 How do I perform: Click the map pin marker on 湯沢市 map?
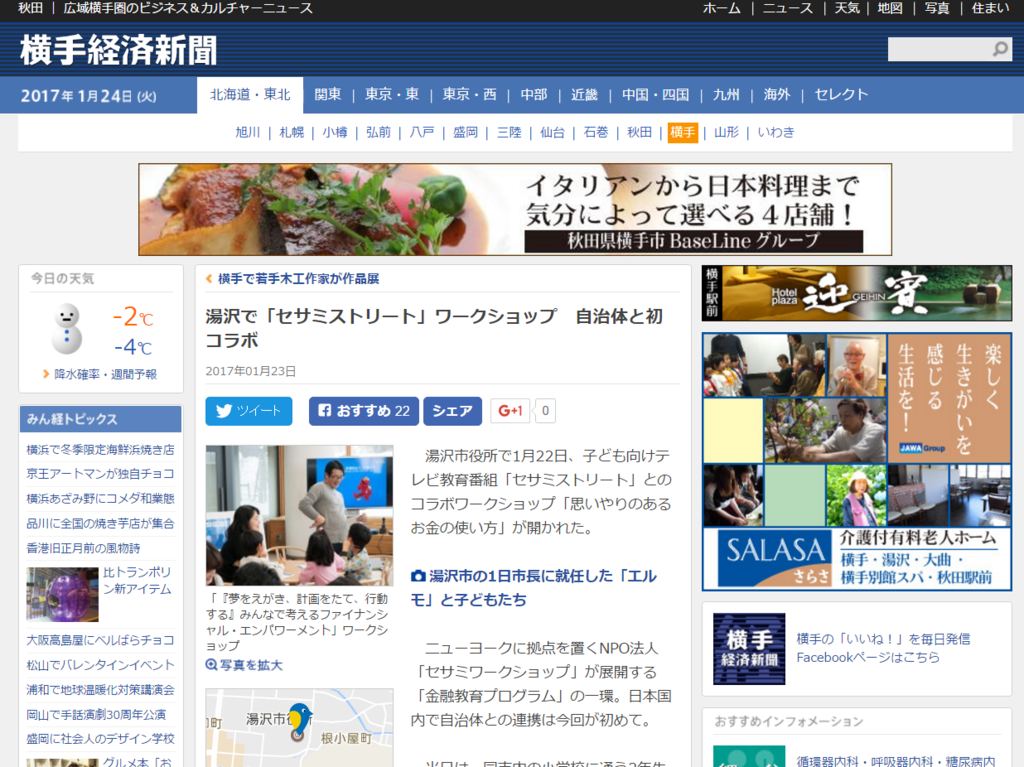click(299, 721)
